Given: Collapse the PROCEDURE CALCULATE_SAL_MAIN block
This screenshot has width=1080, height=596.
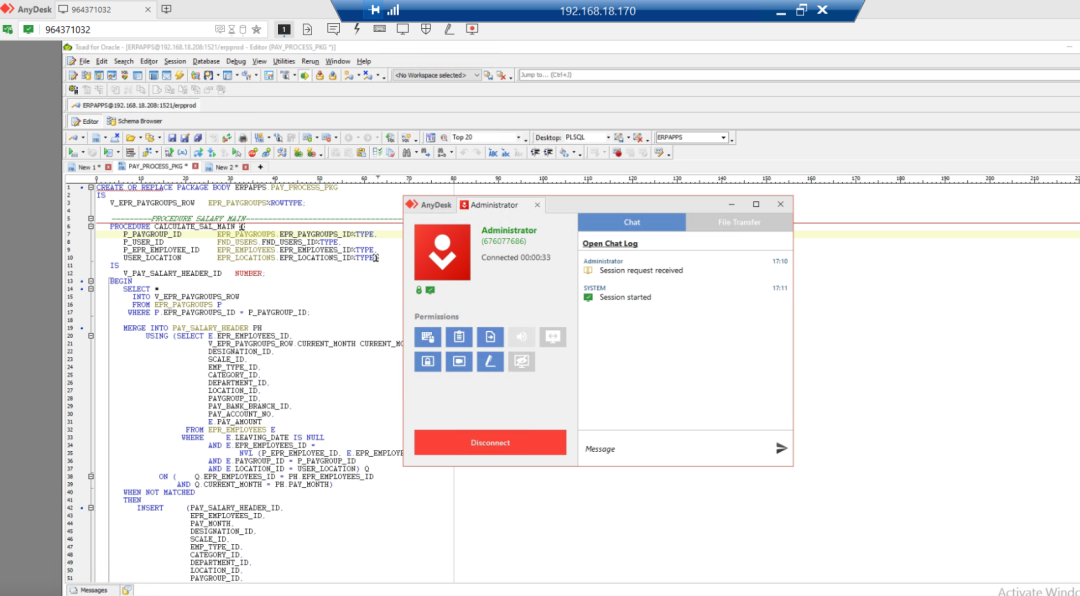Looking at the screenshot, I should click(91, 227).
